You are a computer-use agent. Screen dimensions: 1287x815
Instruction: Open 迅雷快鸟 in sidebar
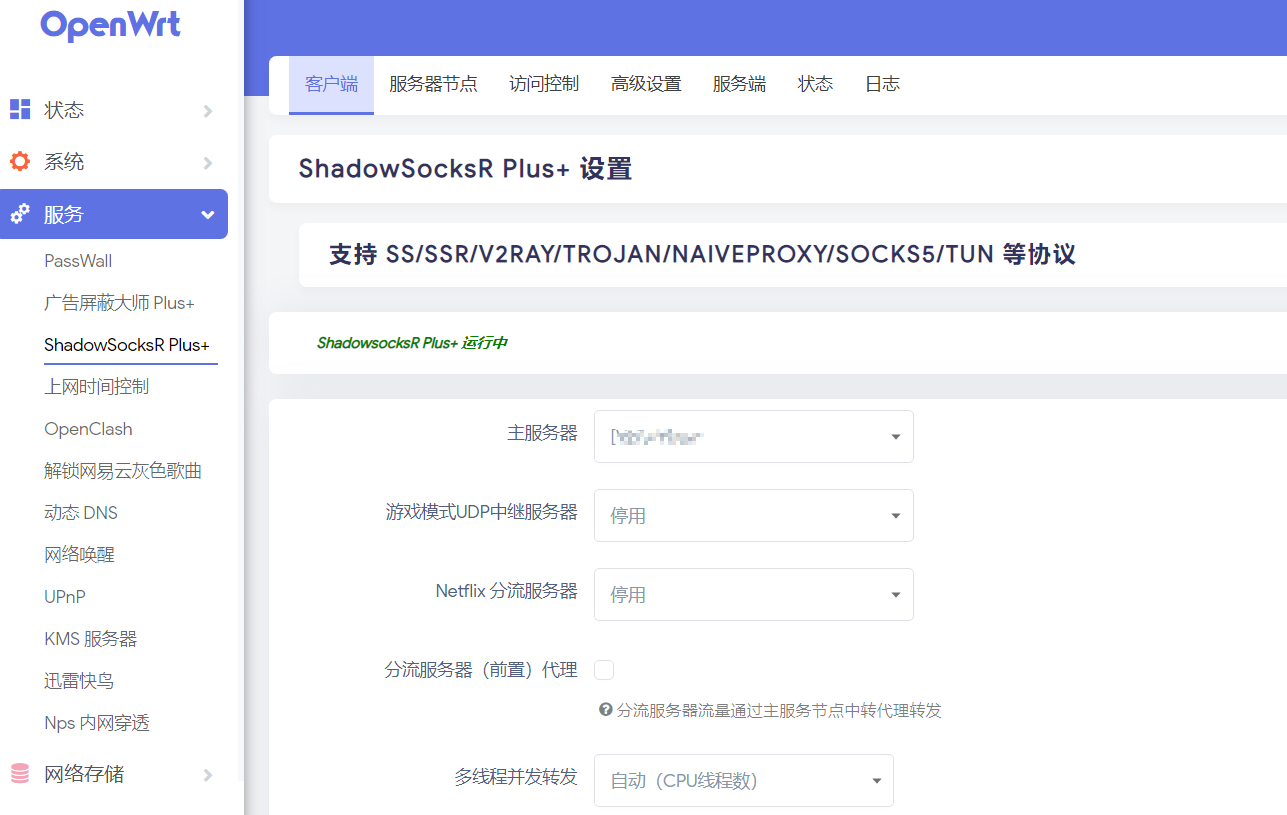pyautogui.click(x=79, y=681)
